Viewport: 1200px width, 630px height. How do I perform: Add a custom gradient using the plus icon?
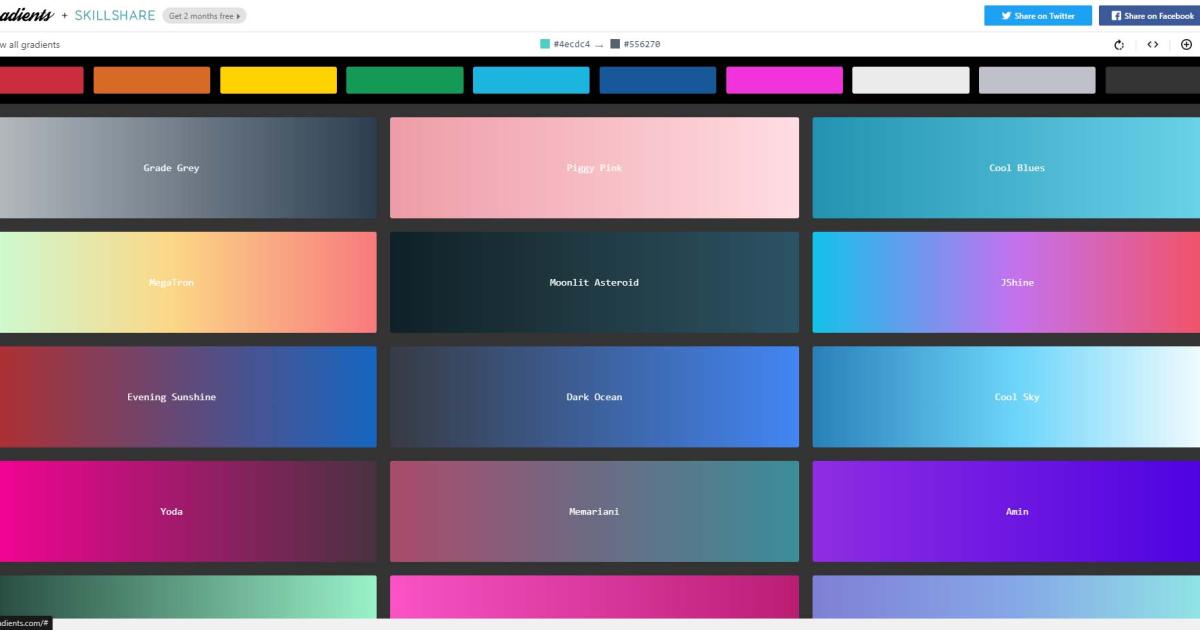coord(1186,44)
